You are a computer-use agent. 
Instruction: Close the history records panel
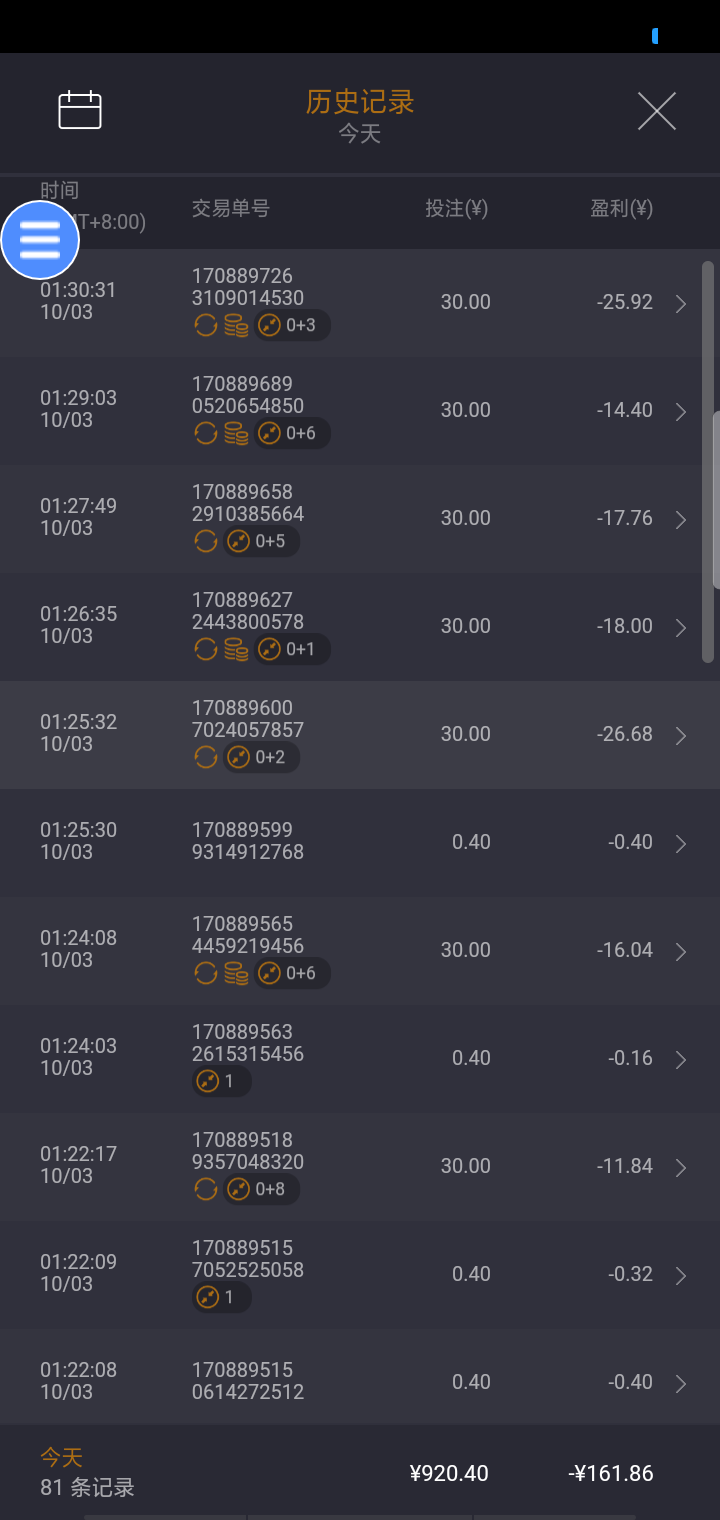pyautogui.click(x=657, y=111)
